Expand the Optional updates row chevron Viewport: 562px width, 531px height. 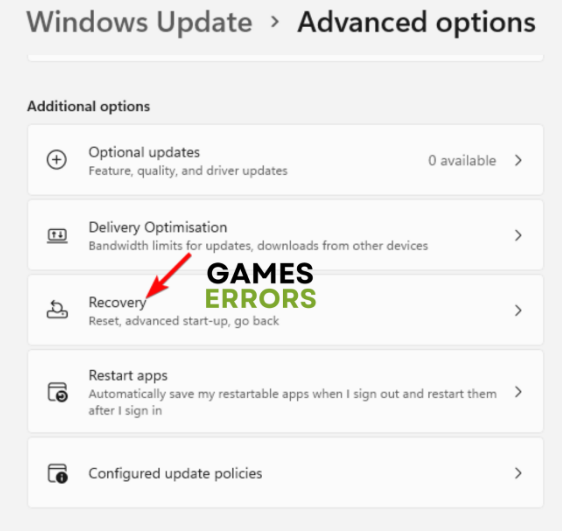518,160
